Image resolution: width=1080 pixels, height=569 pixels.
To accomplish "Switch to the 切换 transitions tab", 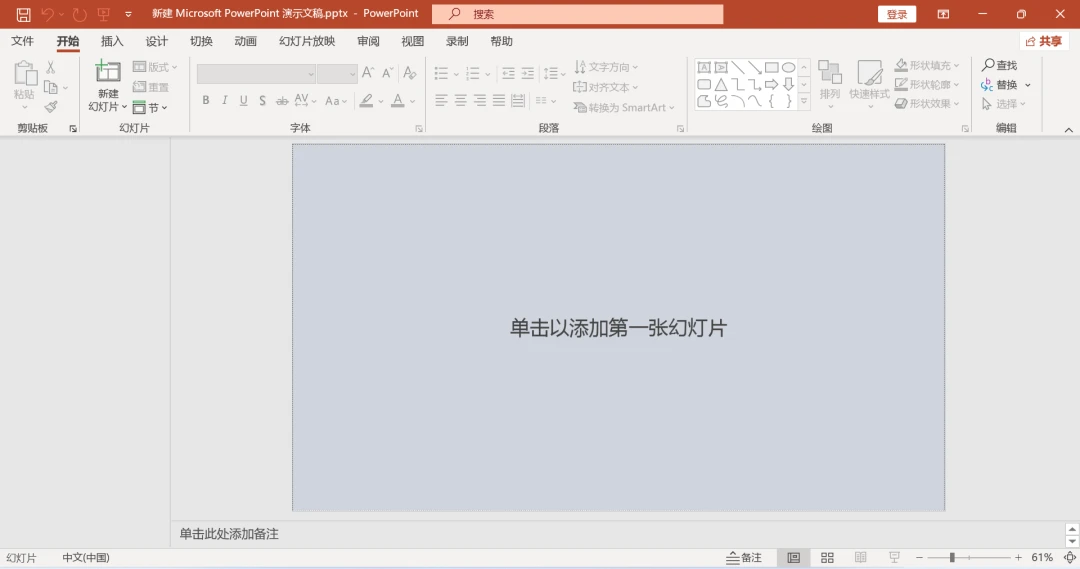I will (201, 41).
